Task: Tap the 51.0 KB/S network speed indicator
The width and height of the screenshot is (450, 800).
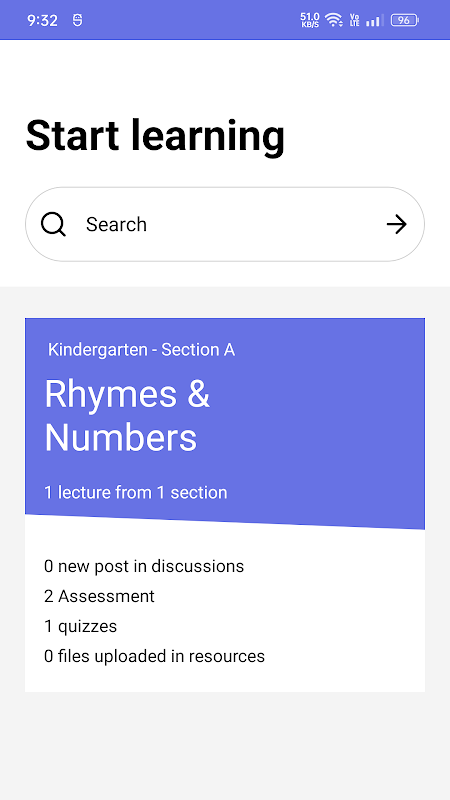Action: click(310, 20)
